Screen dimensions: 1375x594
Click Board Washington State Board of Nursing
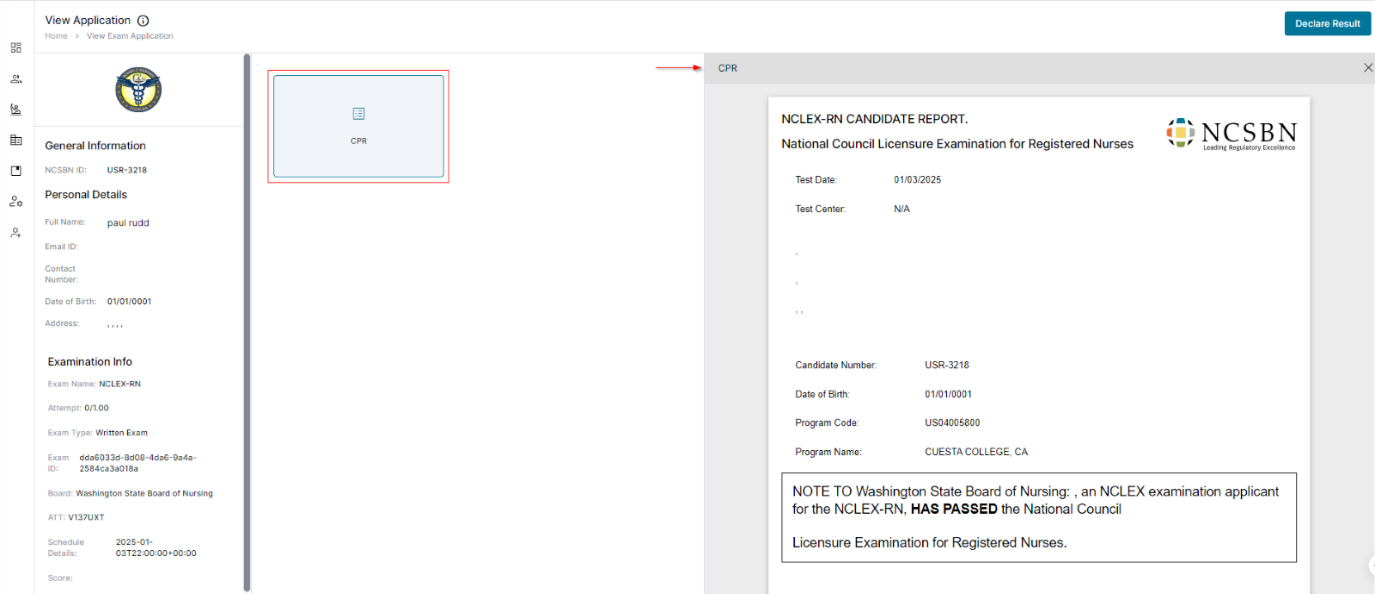click(144, 493)
